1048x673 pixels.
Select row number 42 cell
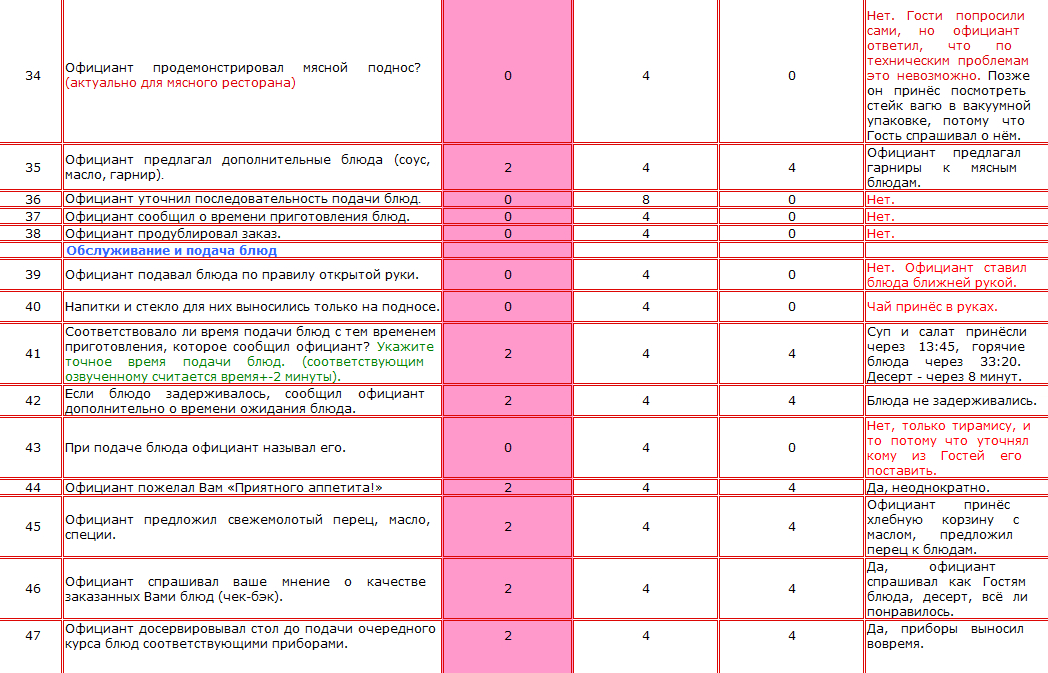click(x=33, y=400)
